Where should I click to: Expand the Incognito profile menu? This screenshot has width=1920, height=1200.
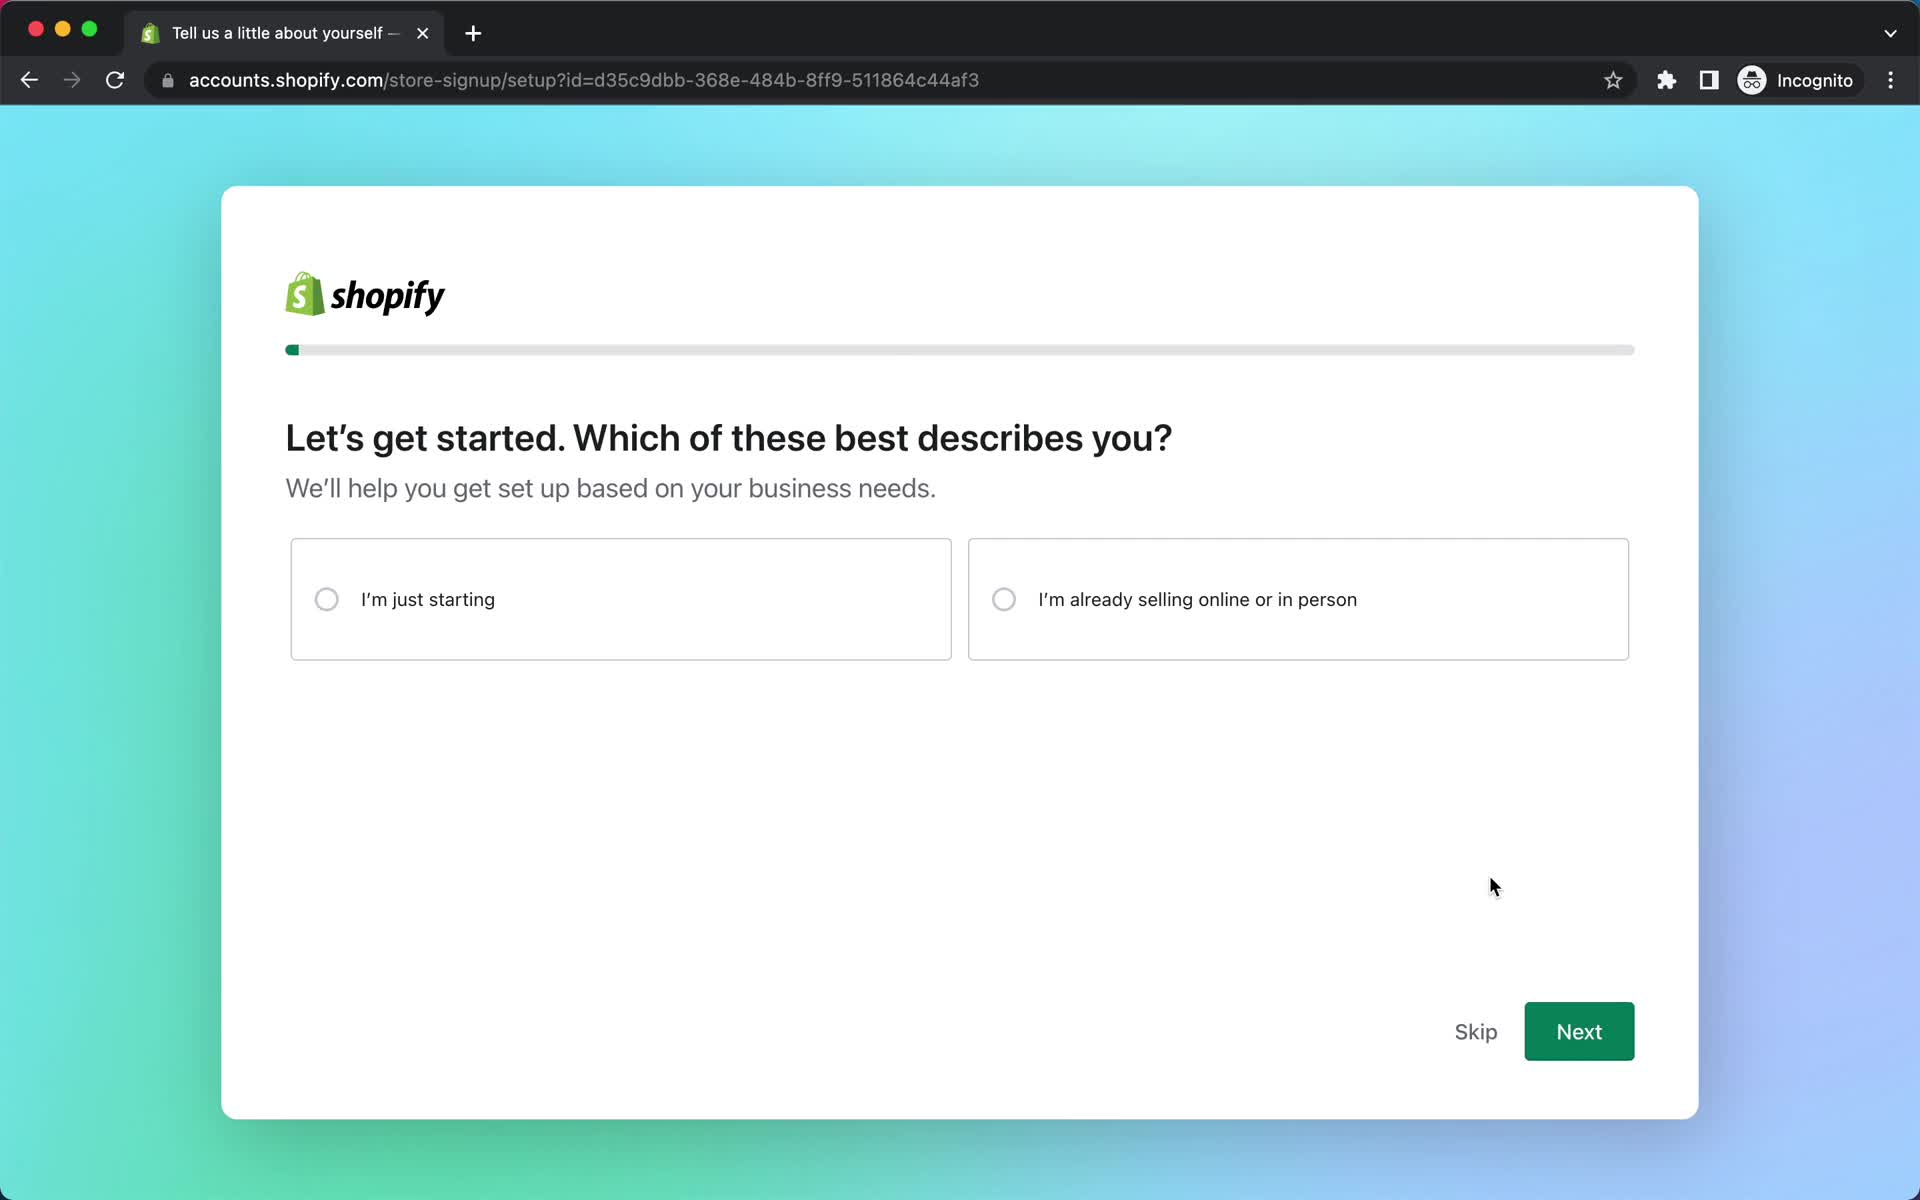(1797, 80)
